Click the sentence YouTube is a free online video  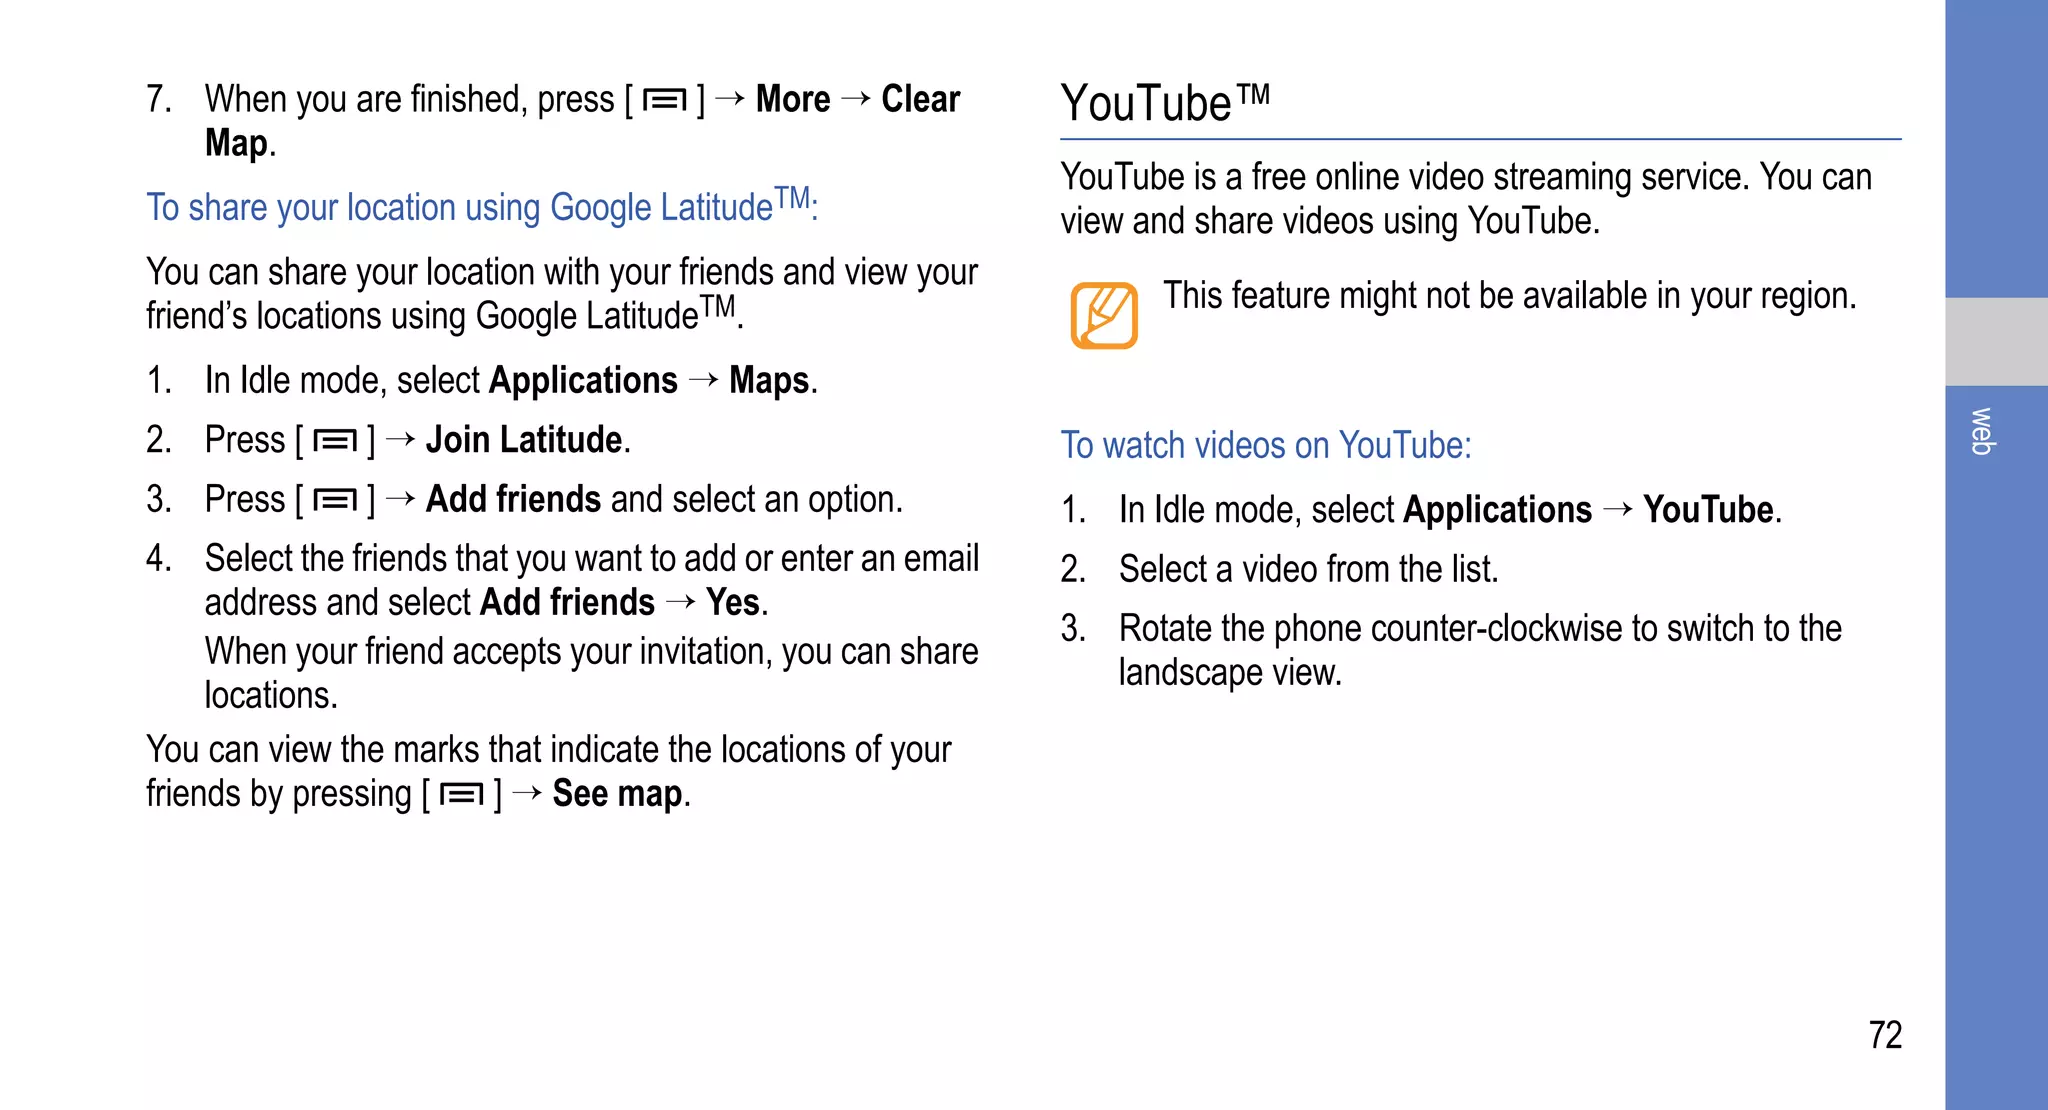1466,199
